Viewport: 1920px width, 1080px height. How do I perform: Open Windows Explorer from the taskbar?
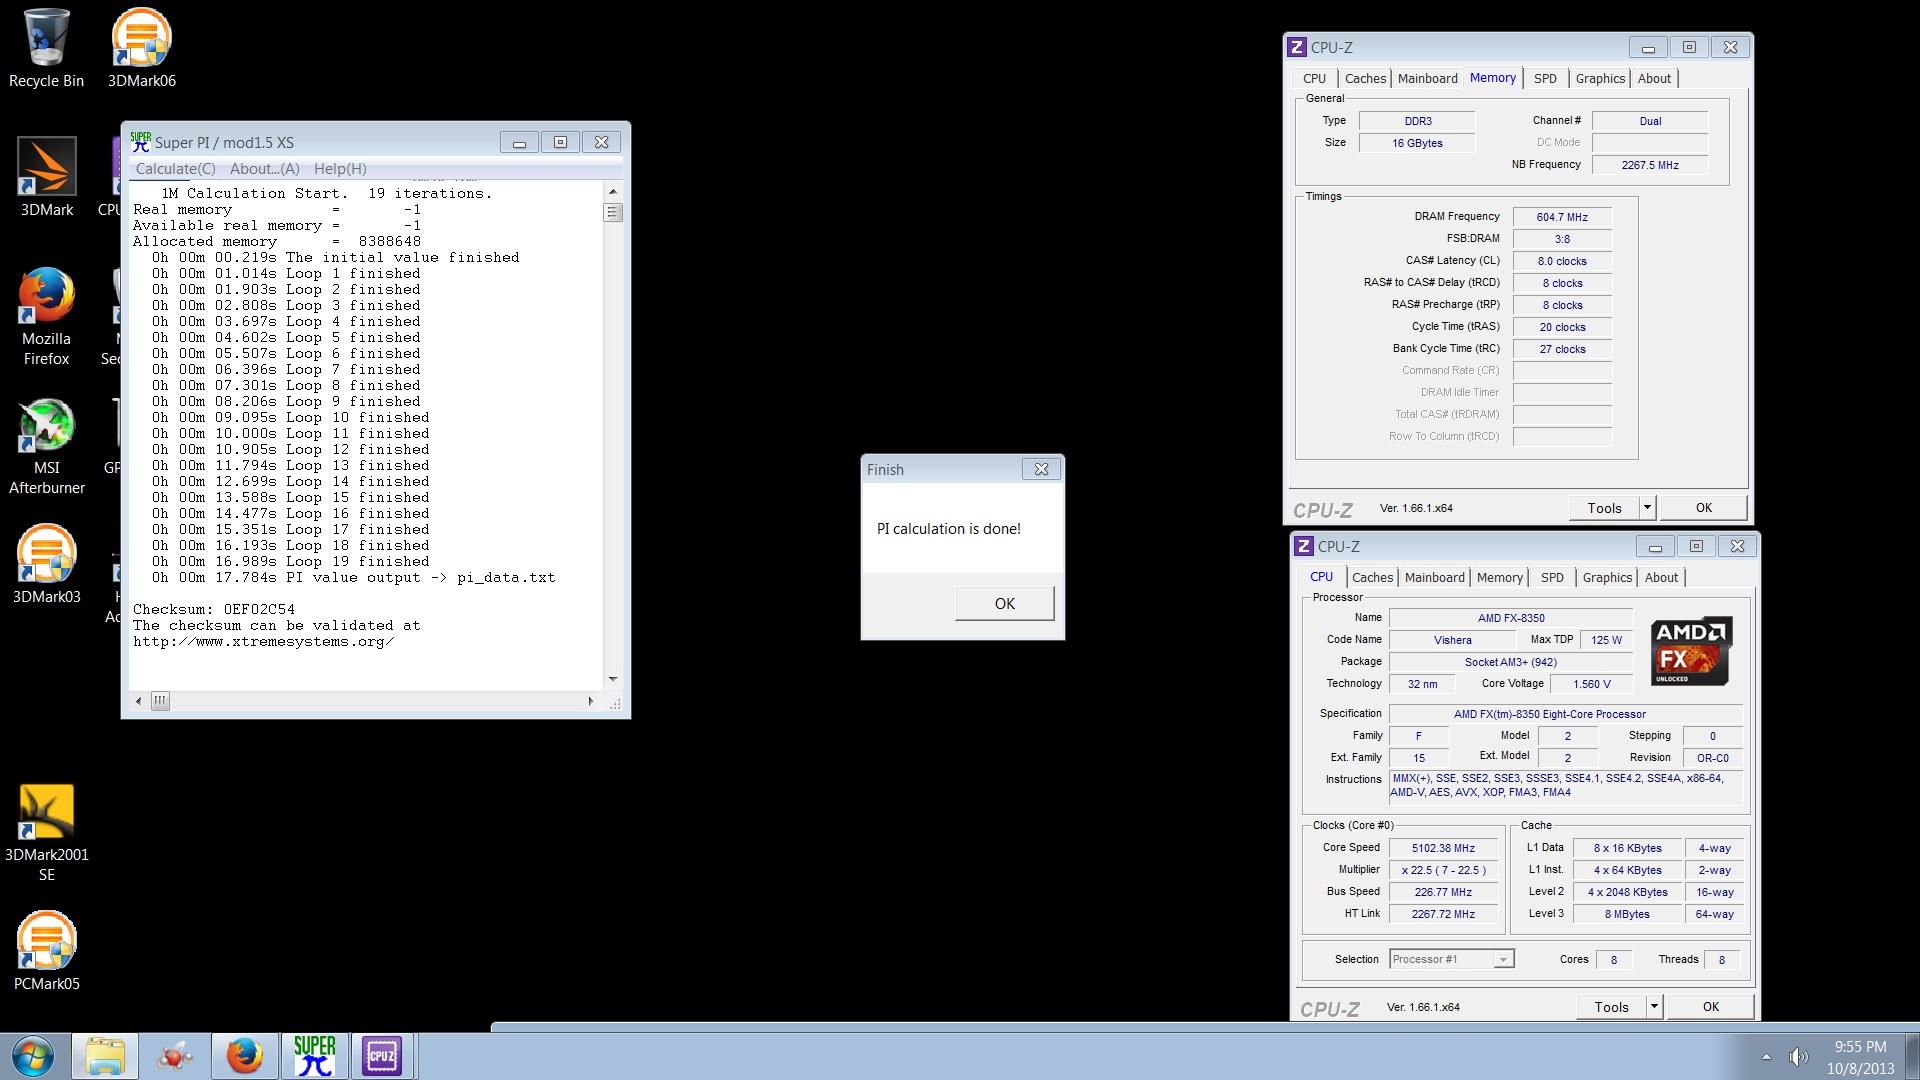point(105,1056)
